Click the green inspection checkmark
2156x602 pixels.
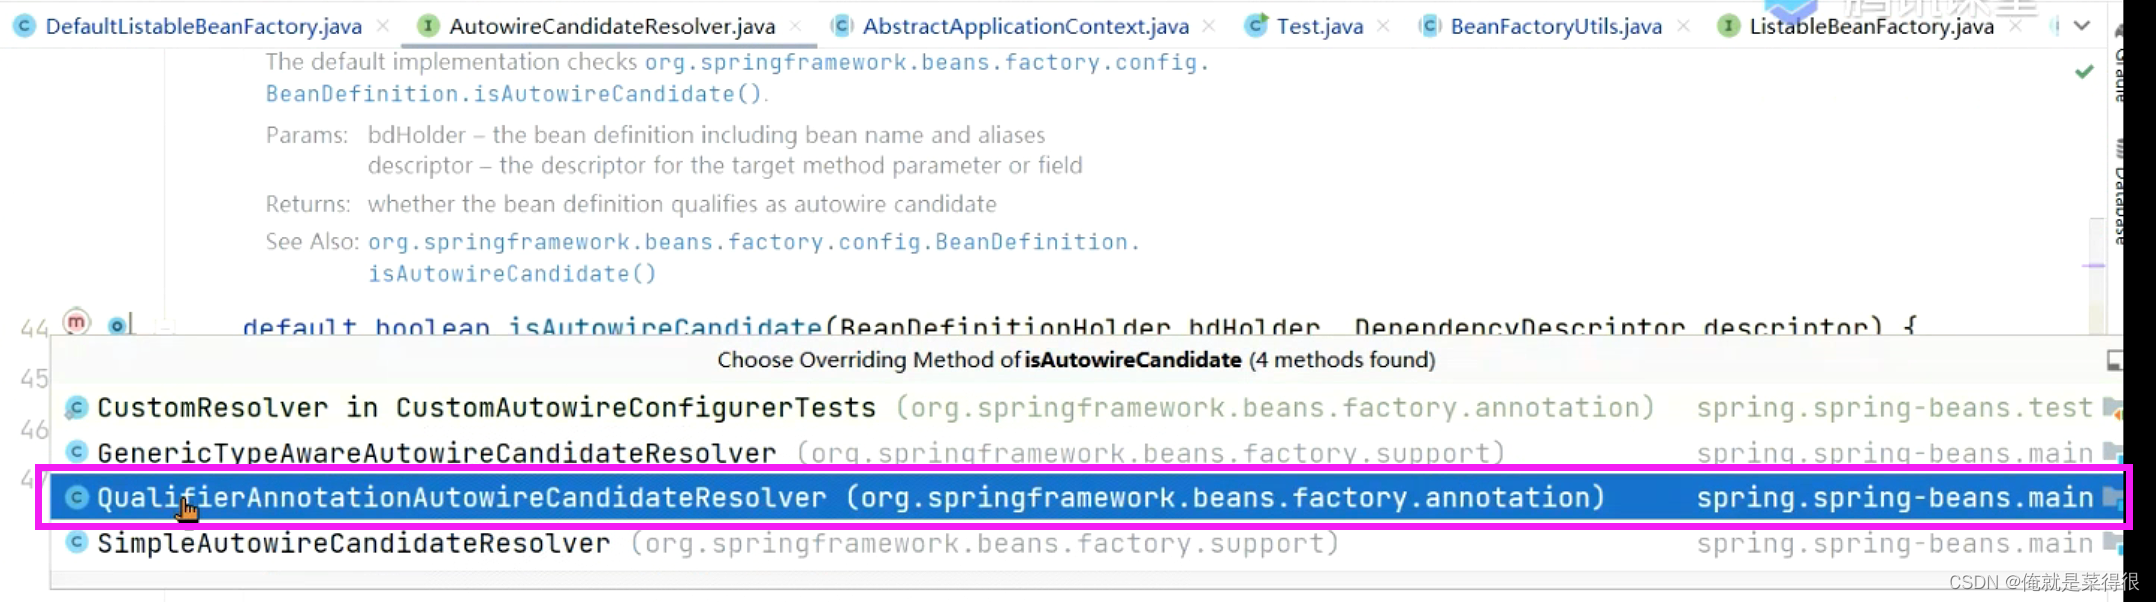pyautogui.click(x=2084, y=71)
